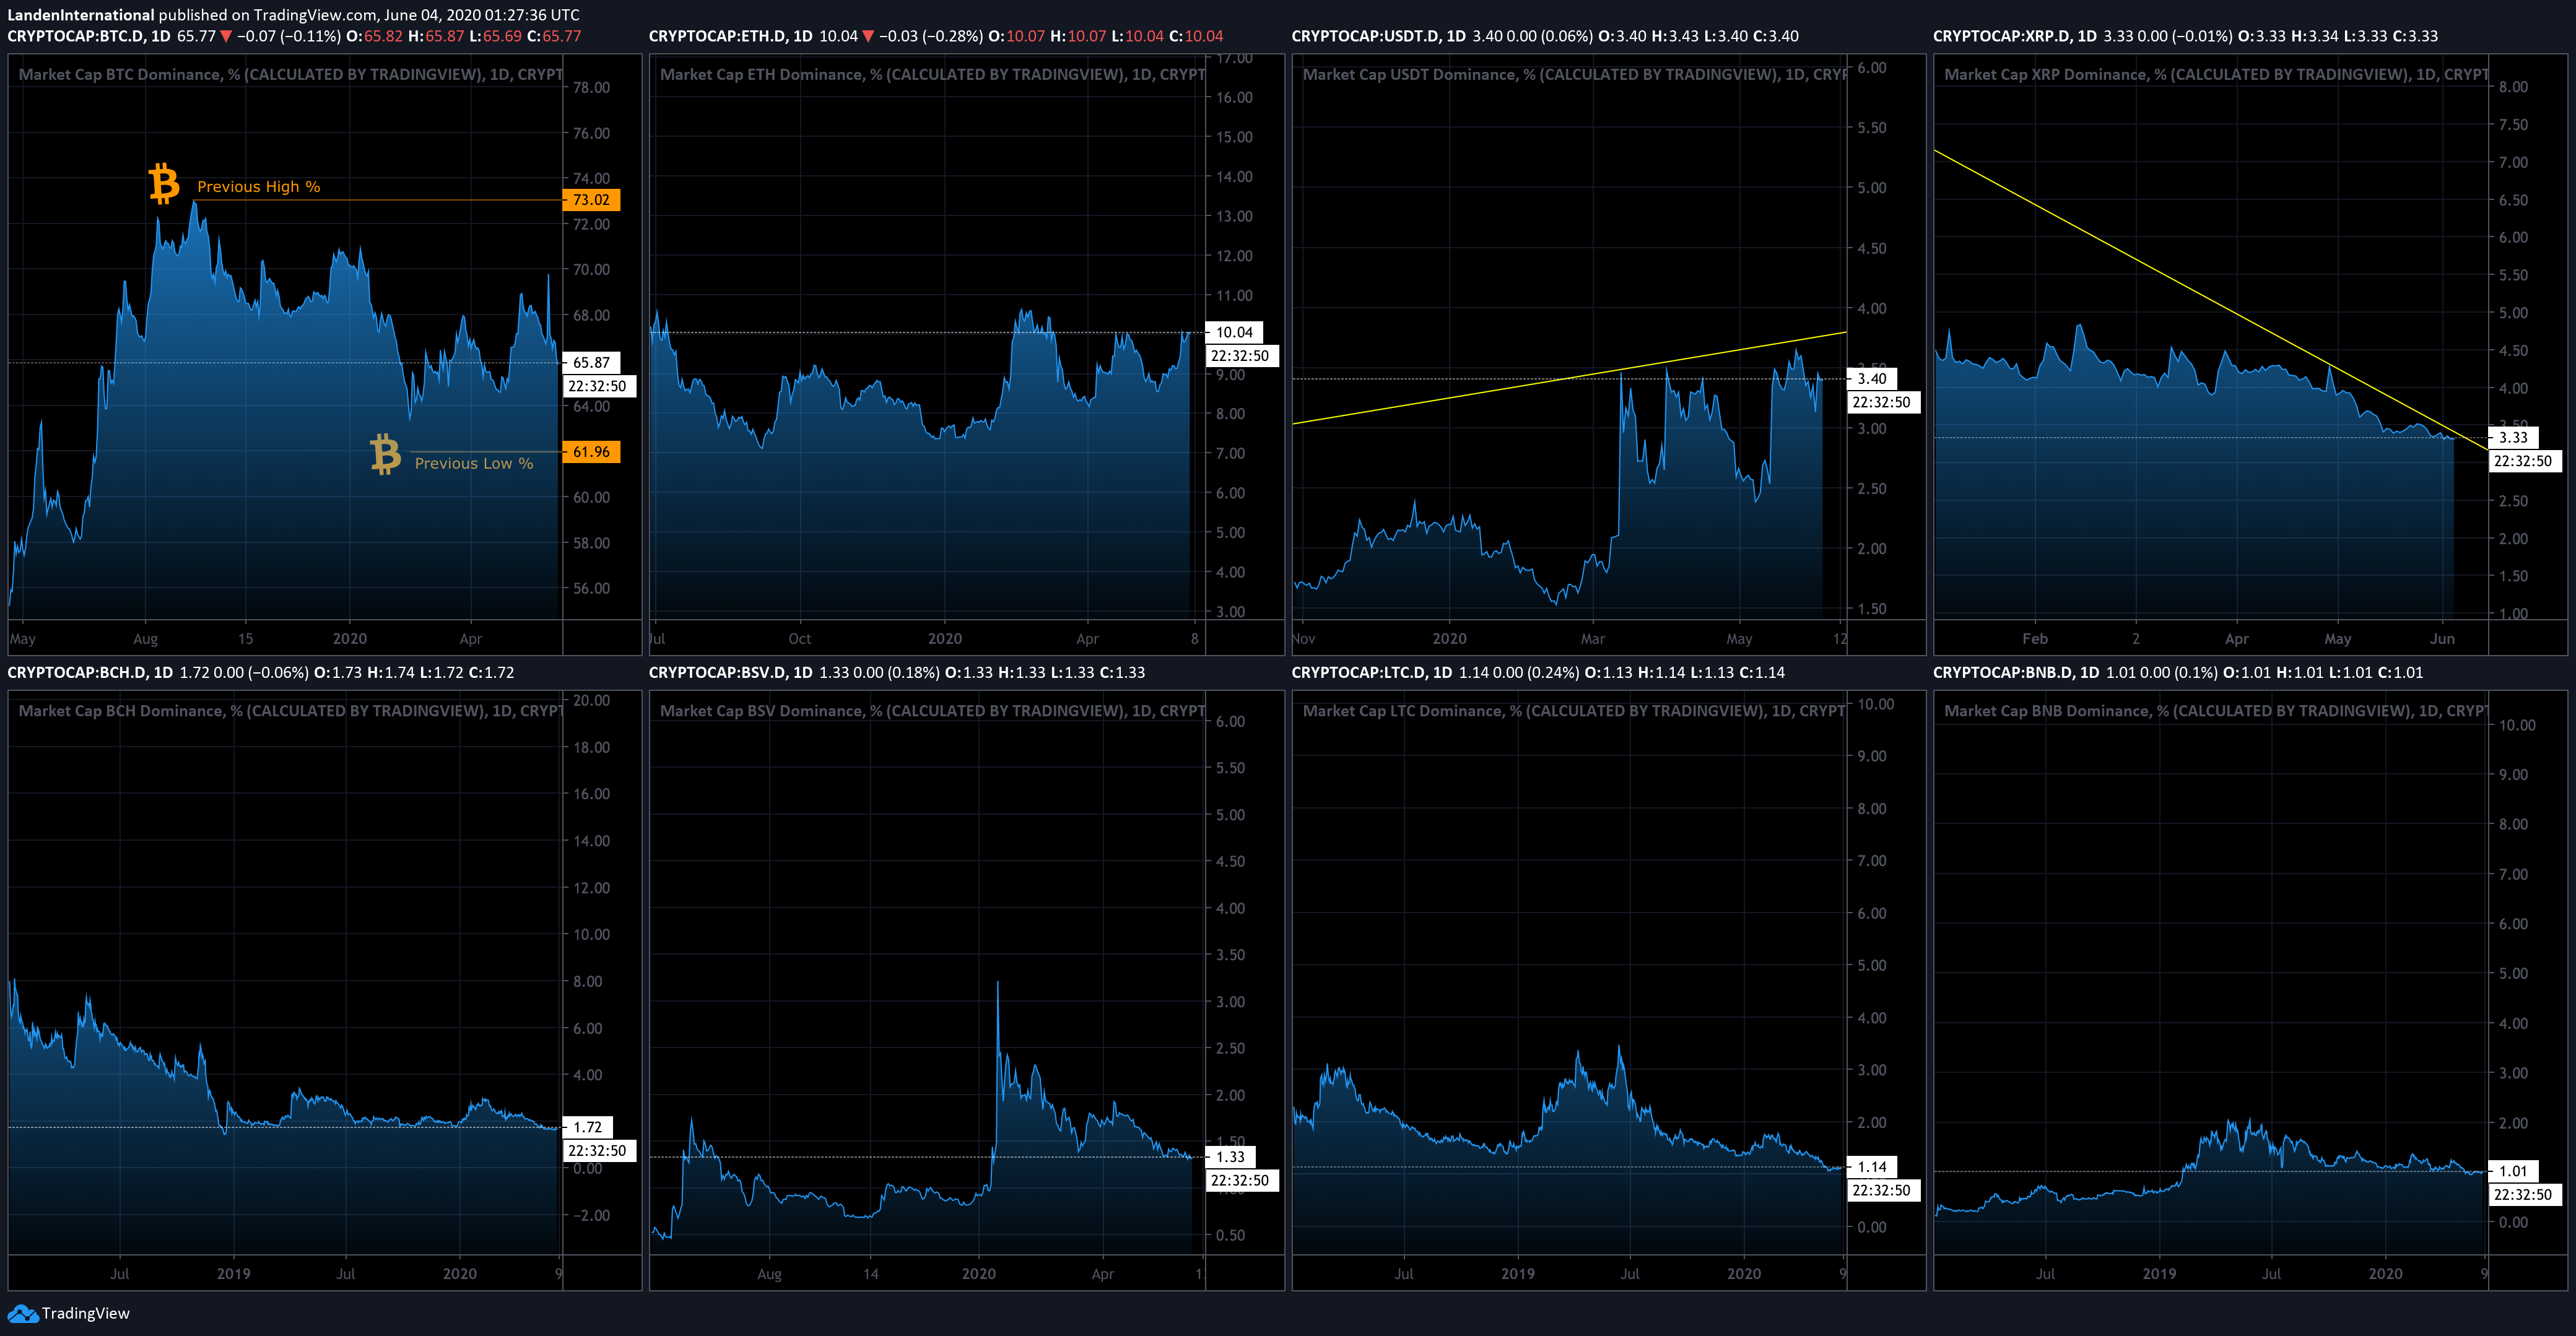Click the 22:32:50 countdown on BTC chart

pyautogui.click(x=598, y=386)
